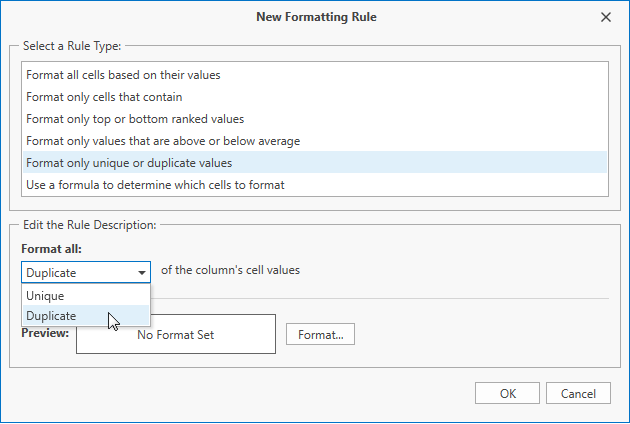Confirm the rule with OK
Screen dimensions: 630x424
(x=507, y=393)
